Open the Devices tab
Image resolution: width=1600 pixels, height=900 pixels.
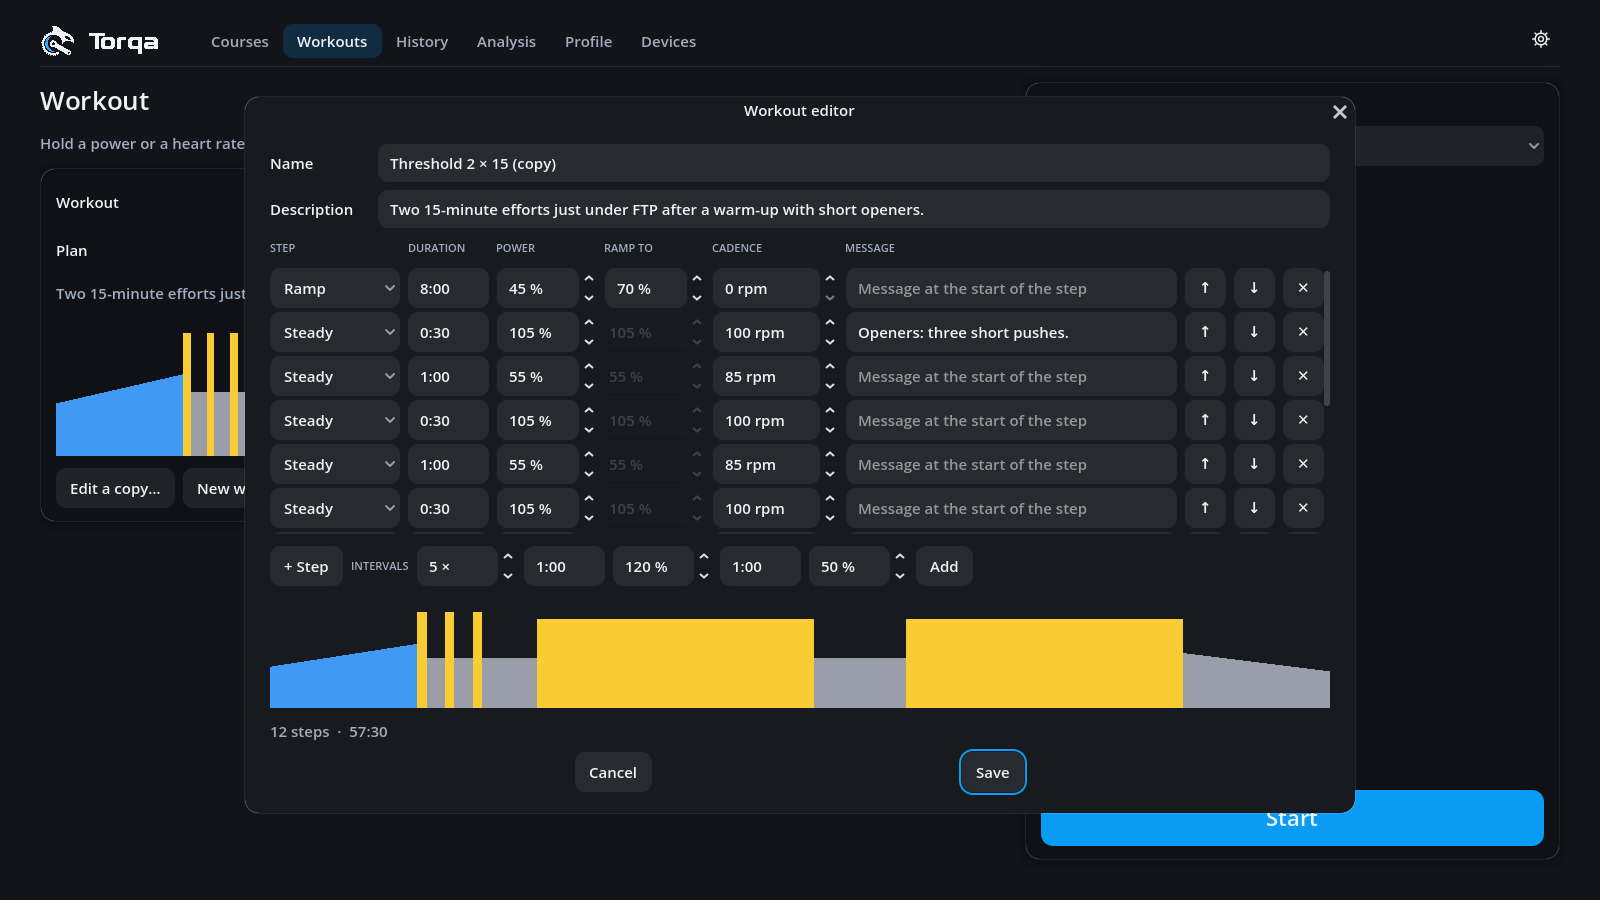click(668, 41)
